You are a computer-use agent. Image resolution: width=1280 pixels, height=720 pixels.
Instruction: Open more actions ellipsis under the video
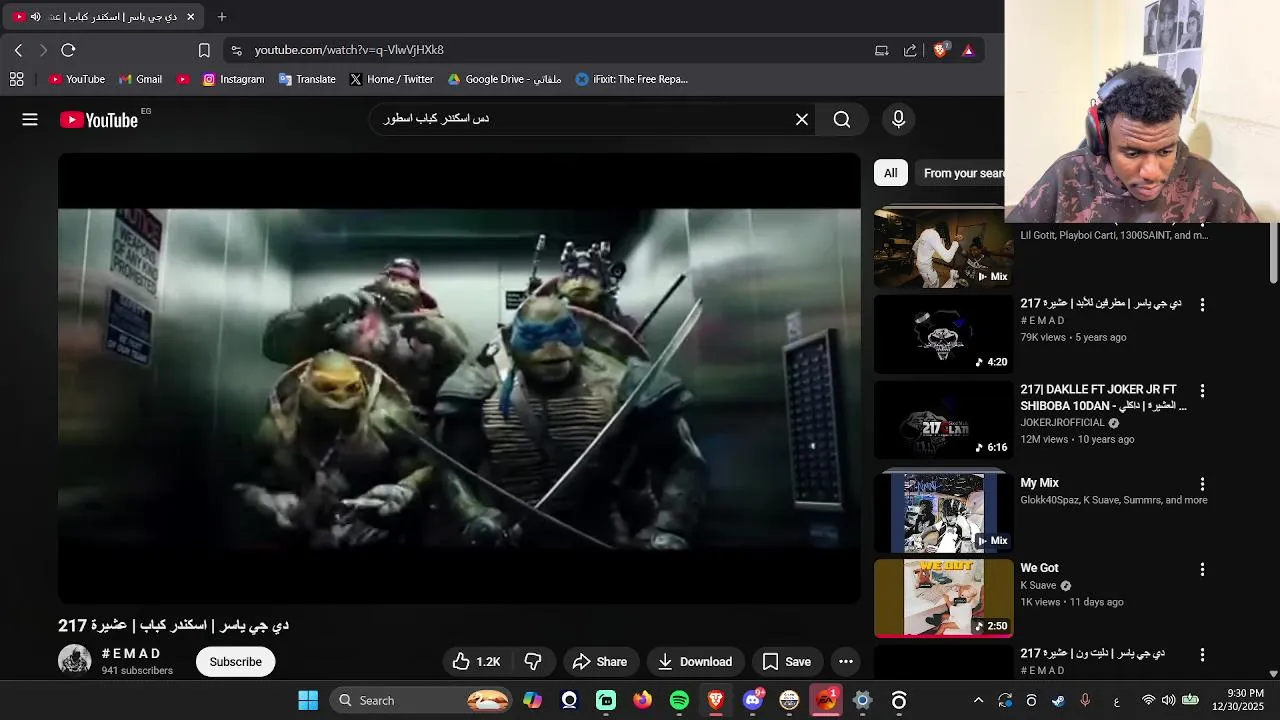pos(846,662)
